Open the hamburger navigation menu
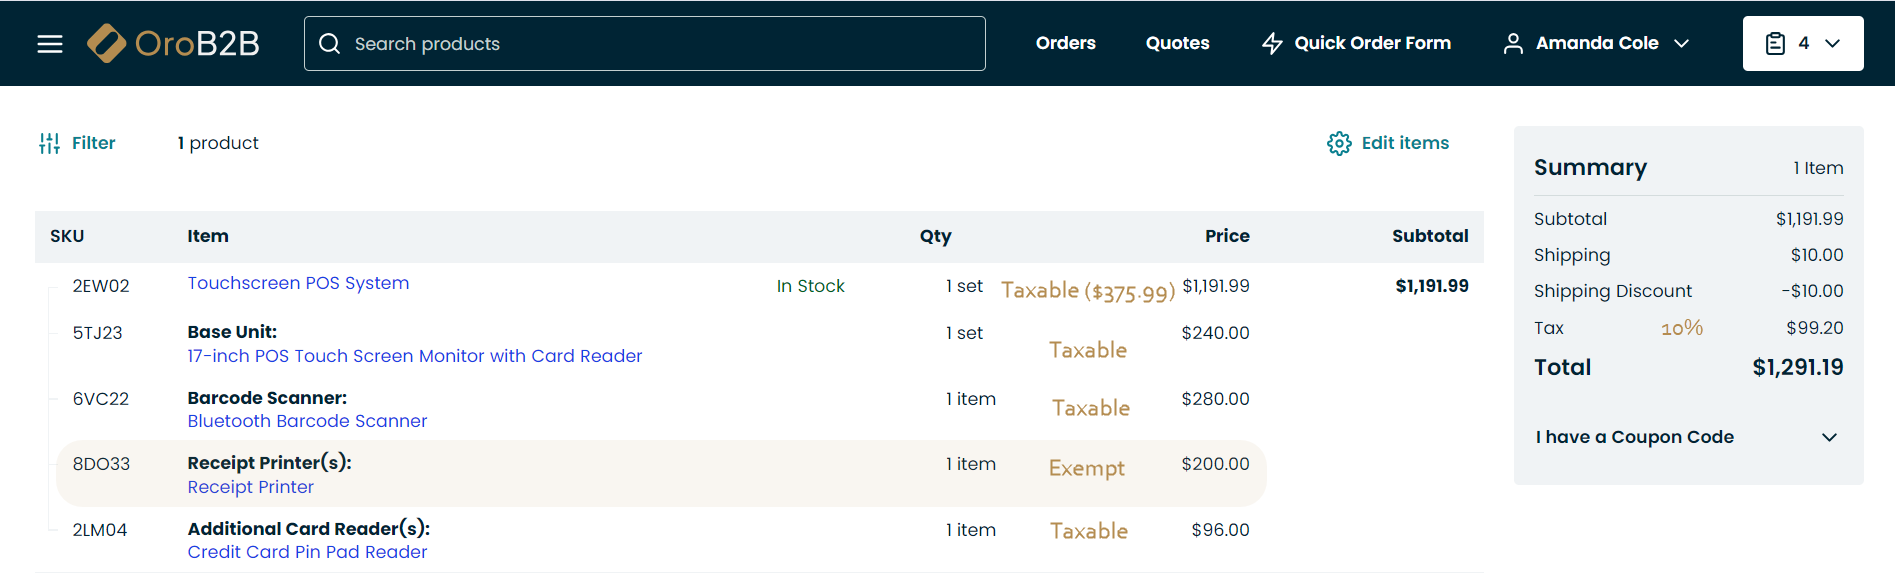 coord(50,44)
